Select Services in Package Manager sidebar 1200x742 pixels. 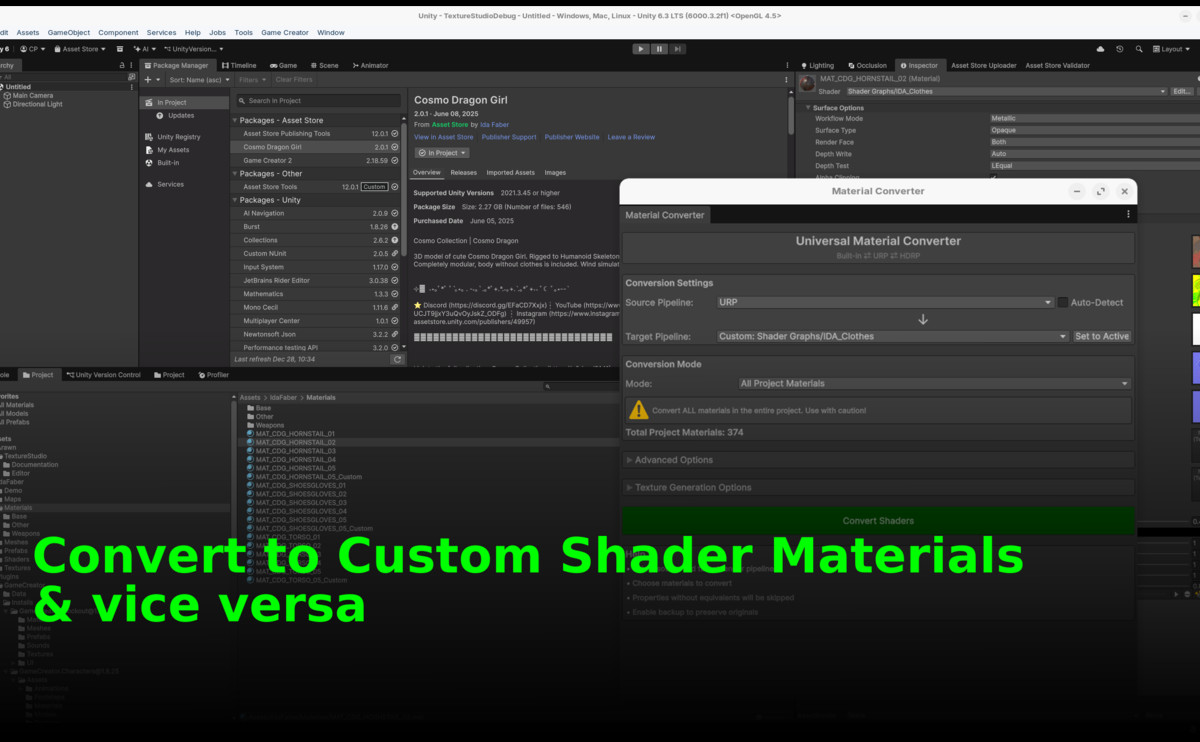170,184
